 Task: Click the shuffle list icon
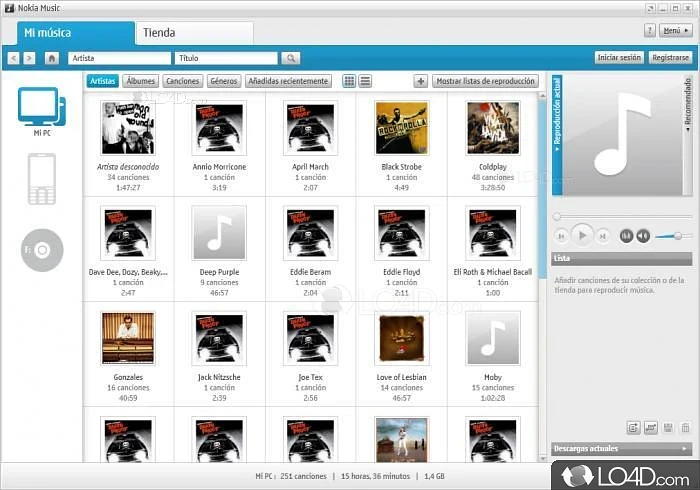[x=651, y=428]
